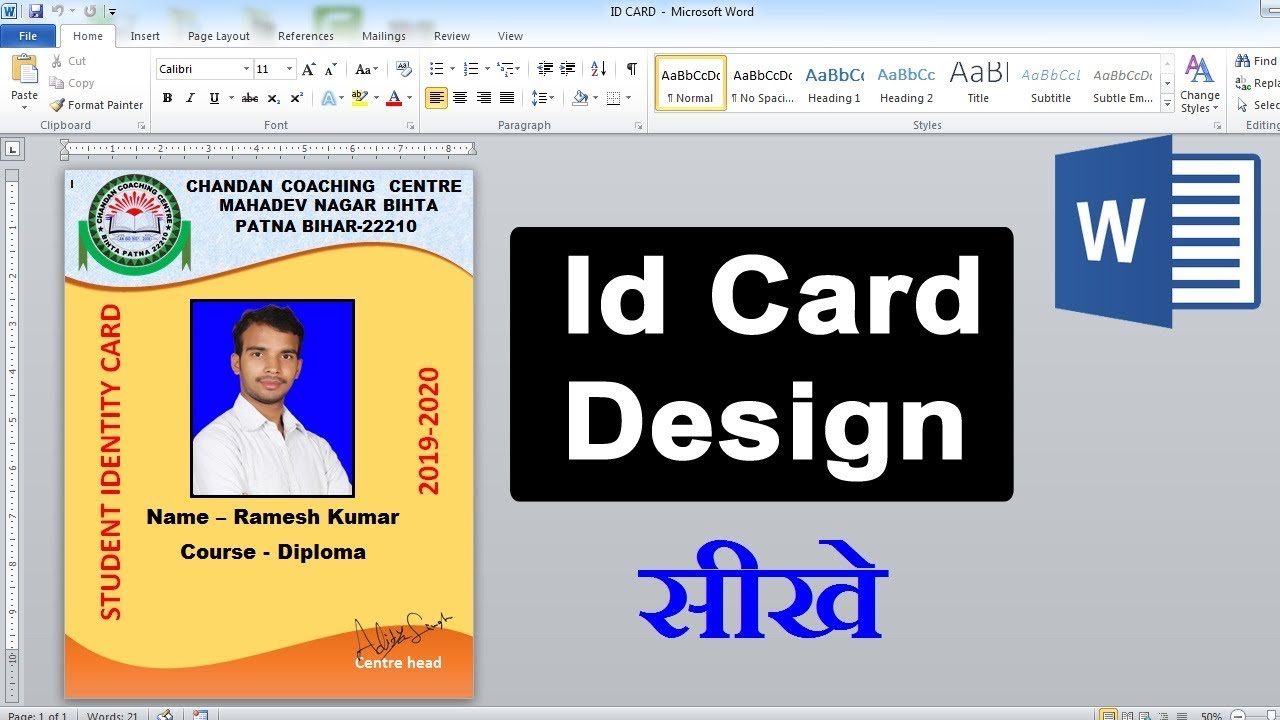
Task: Apply superscript formatting
Action: (297, 98)
